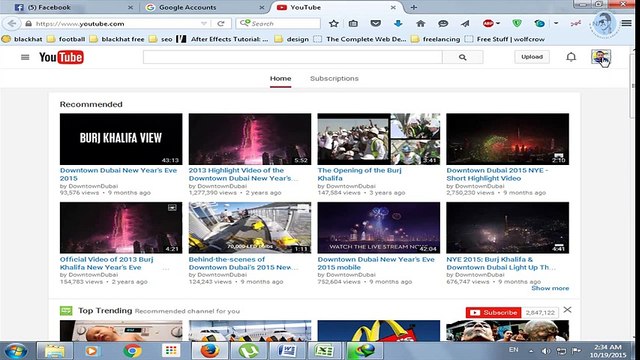Play the WATCH THE LIVE STREAM thumbnail
Viewport: 640px width, 360px height.
[379, 228]
